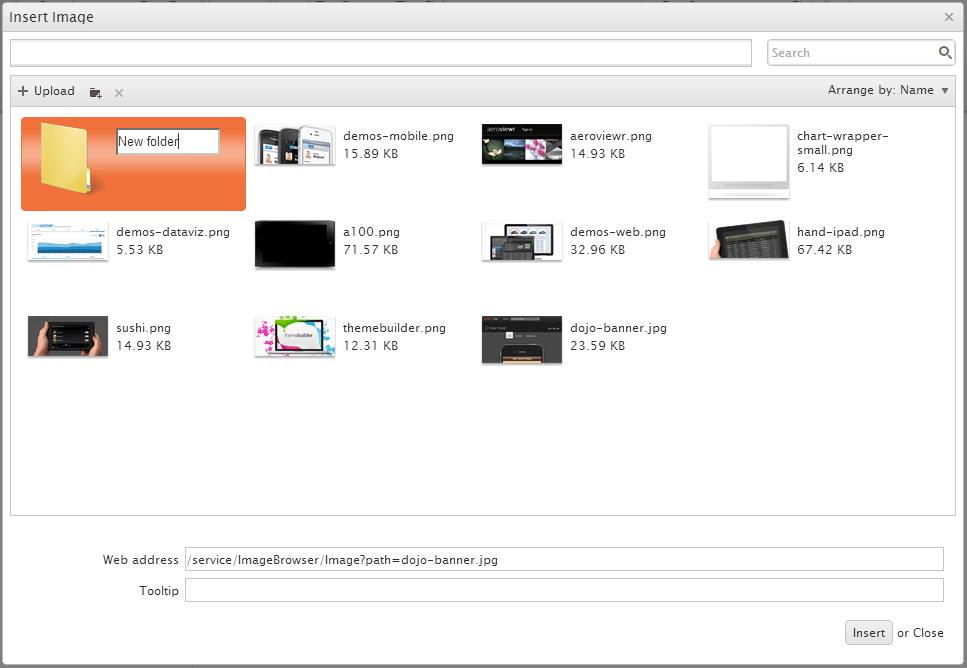
Task: Select the demos-mobile.png thumbnail
Action: [x=294, y=144]
